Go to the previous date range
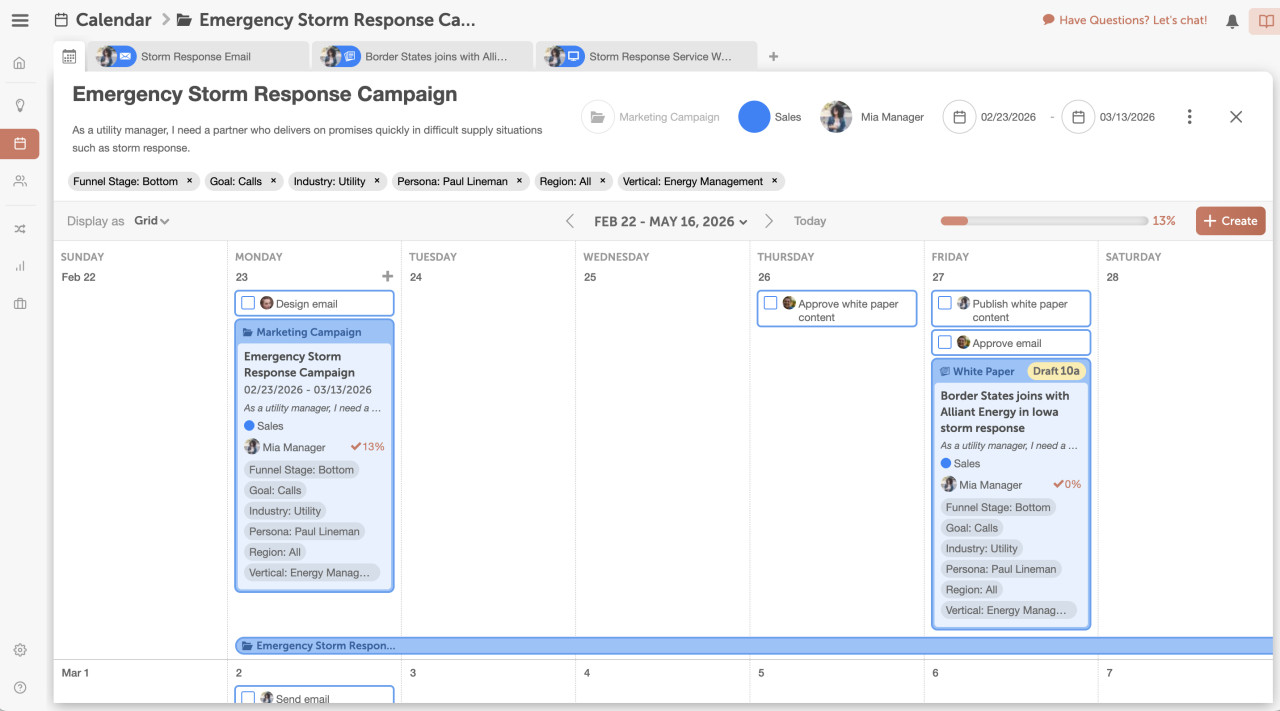The height and width of the screenshot is (711, 1280). point(570,221)
